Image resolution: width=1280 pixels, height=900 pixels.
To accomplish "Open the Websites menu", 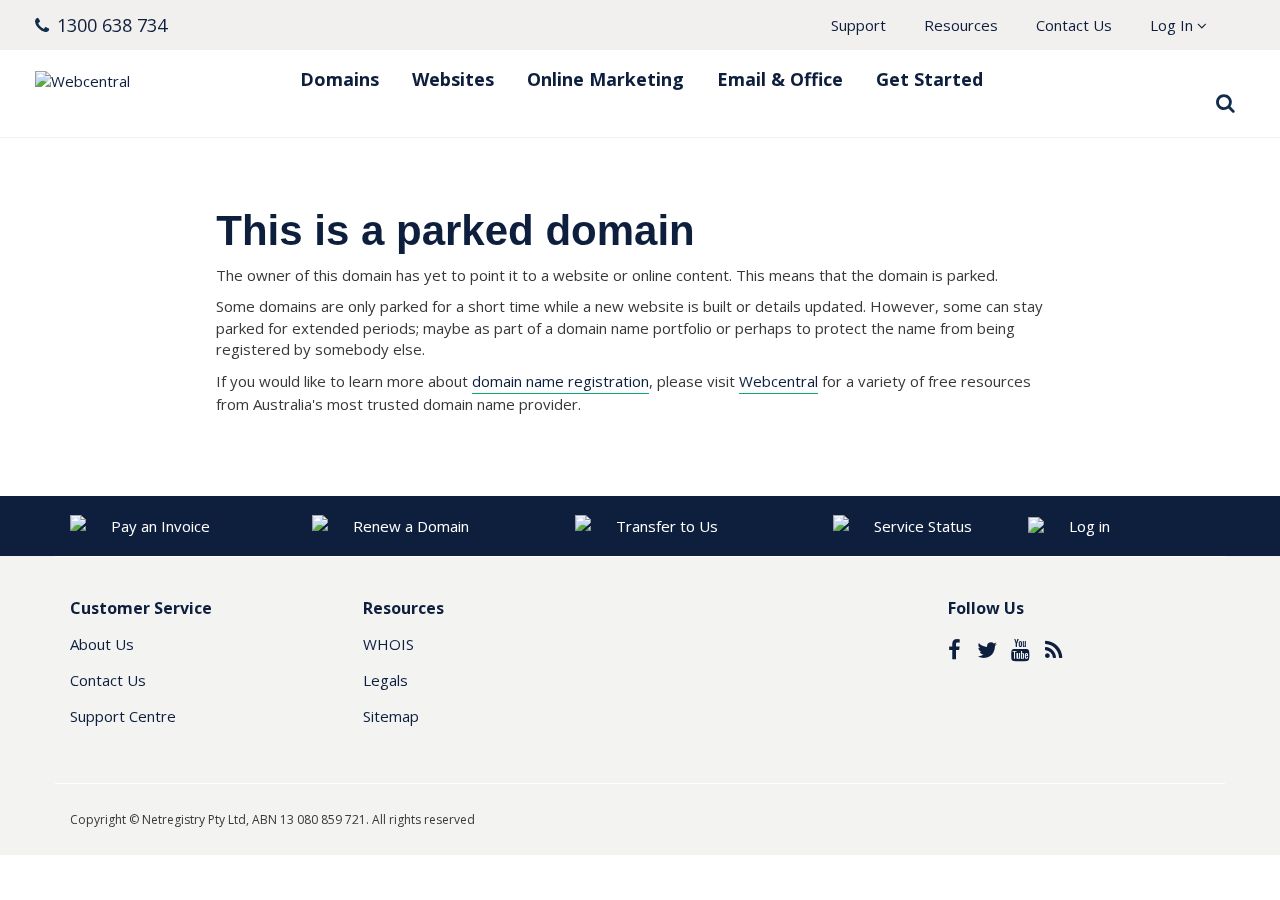I will 453,79.
